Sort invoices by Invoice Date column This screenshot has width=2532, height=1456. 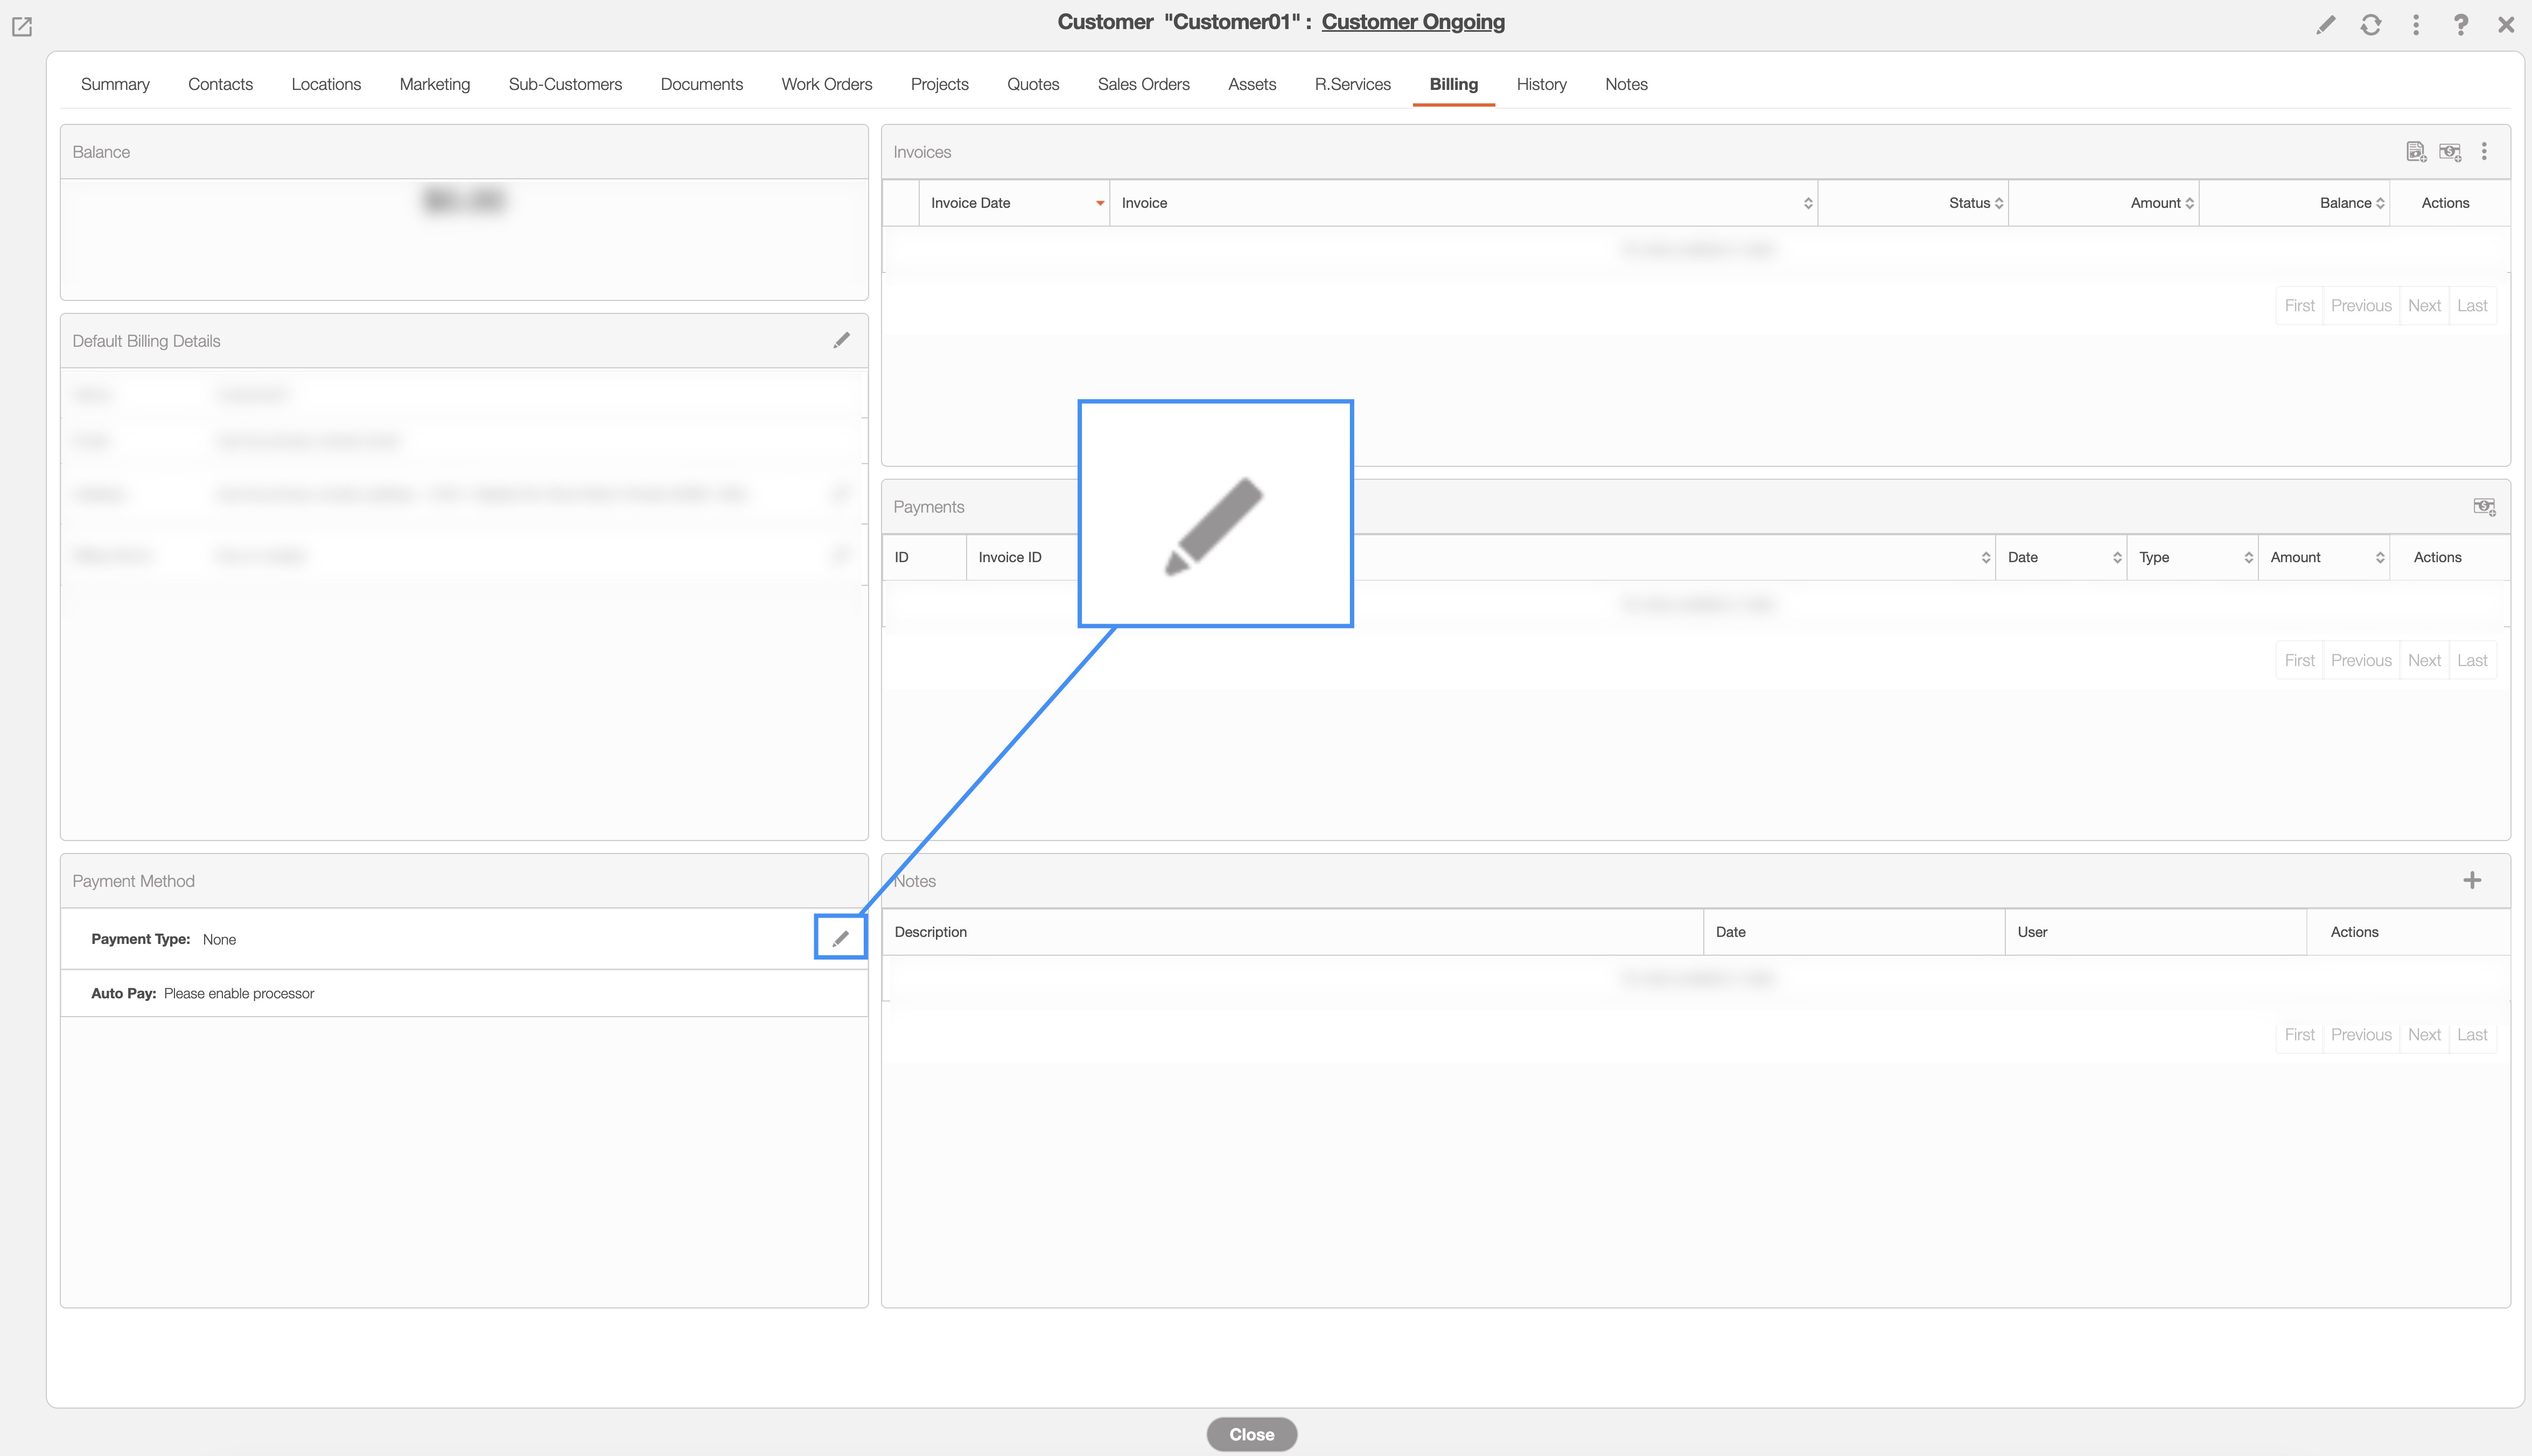click(x=1013, y=203)
